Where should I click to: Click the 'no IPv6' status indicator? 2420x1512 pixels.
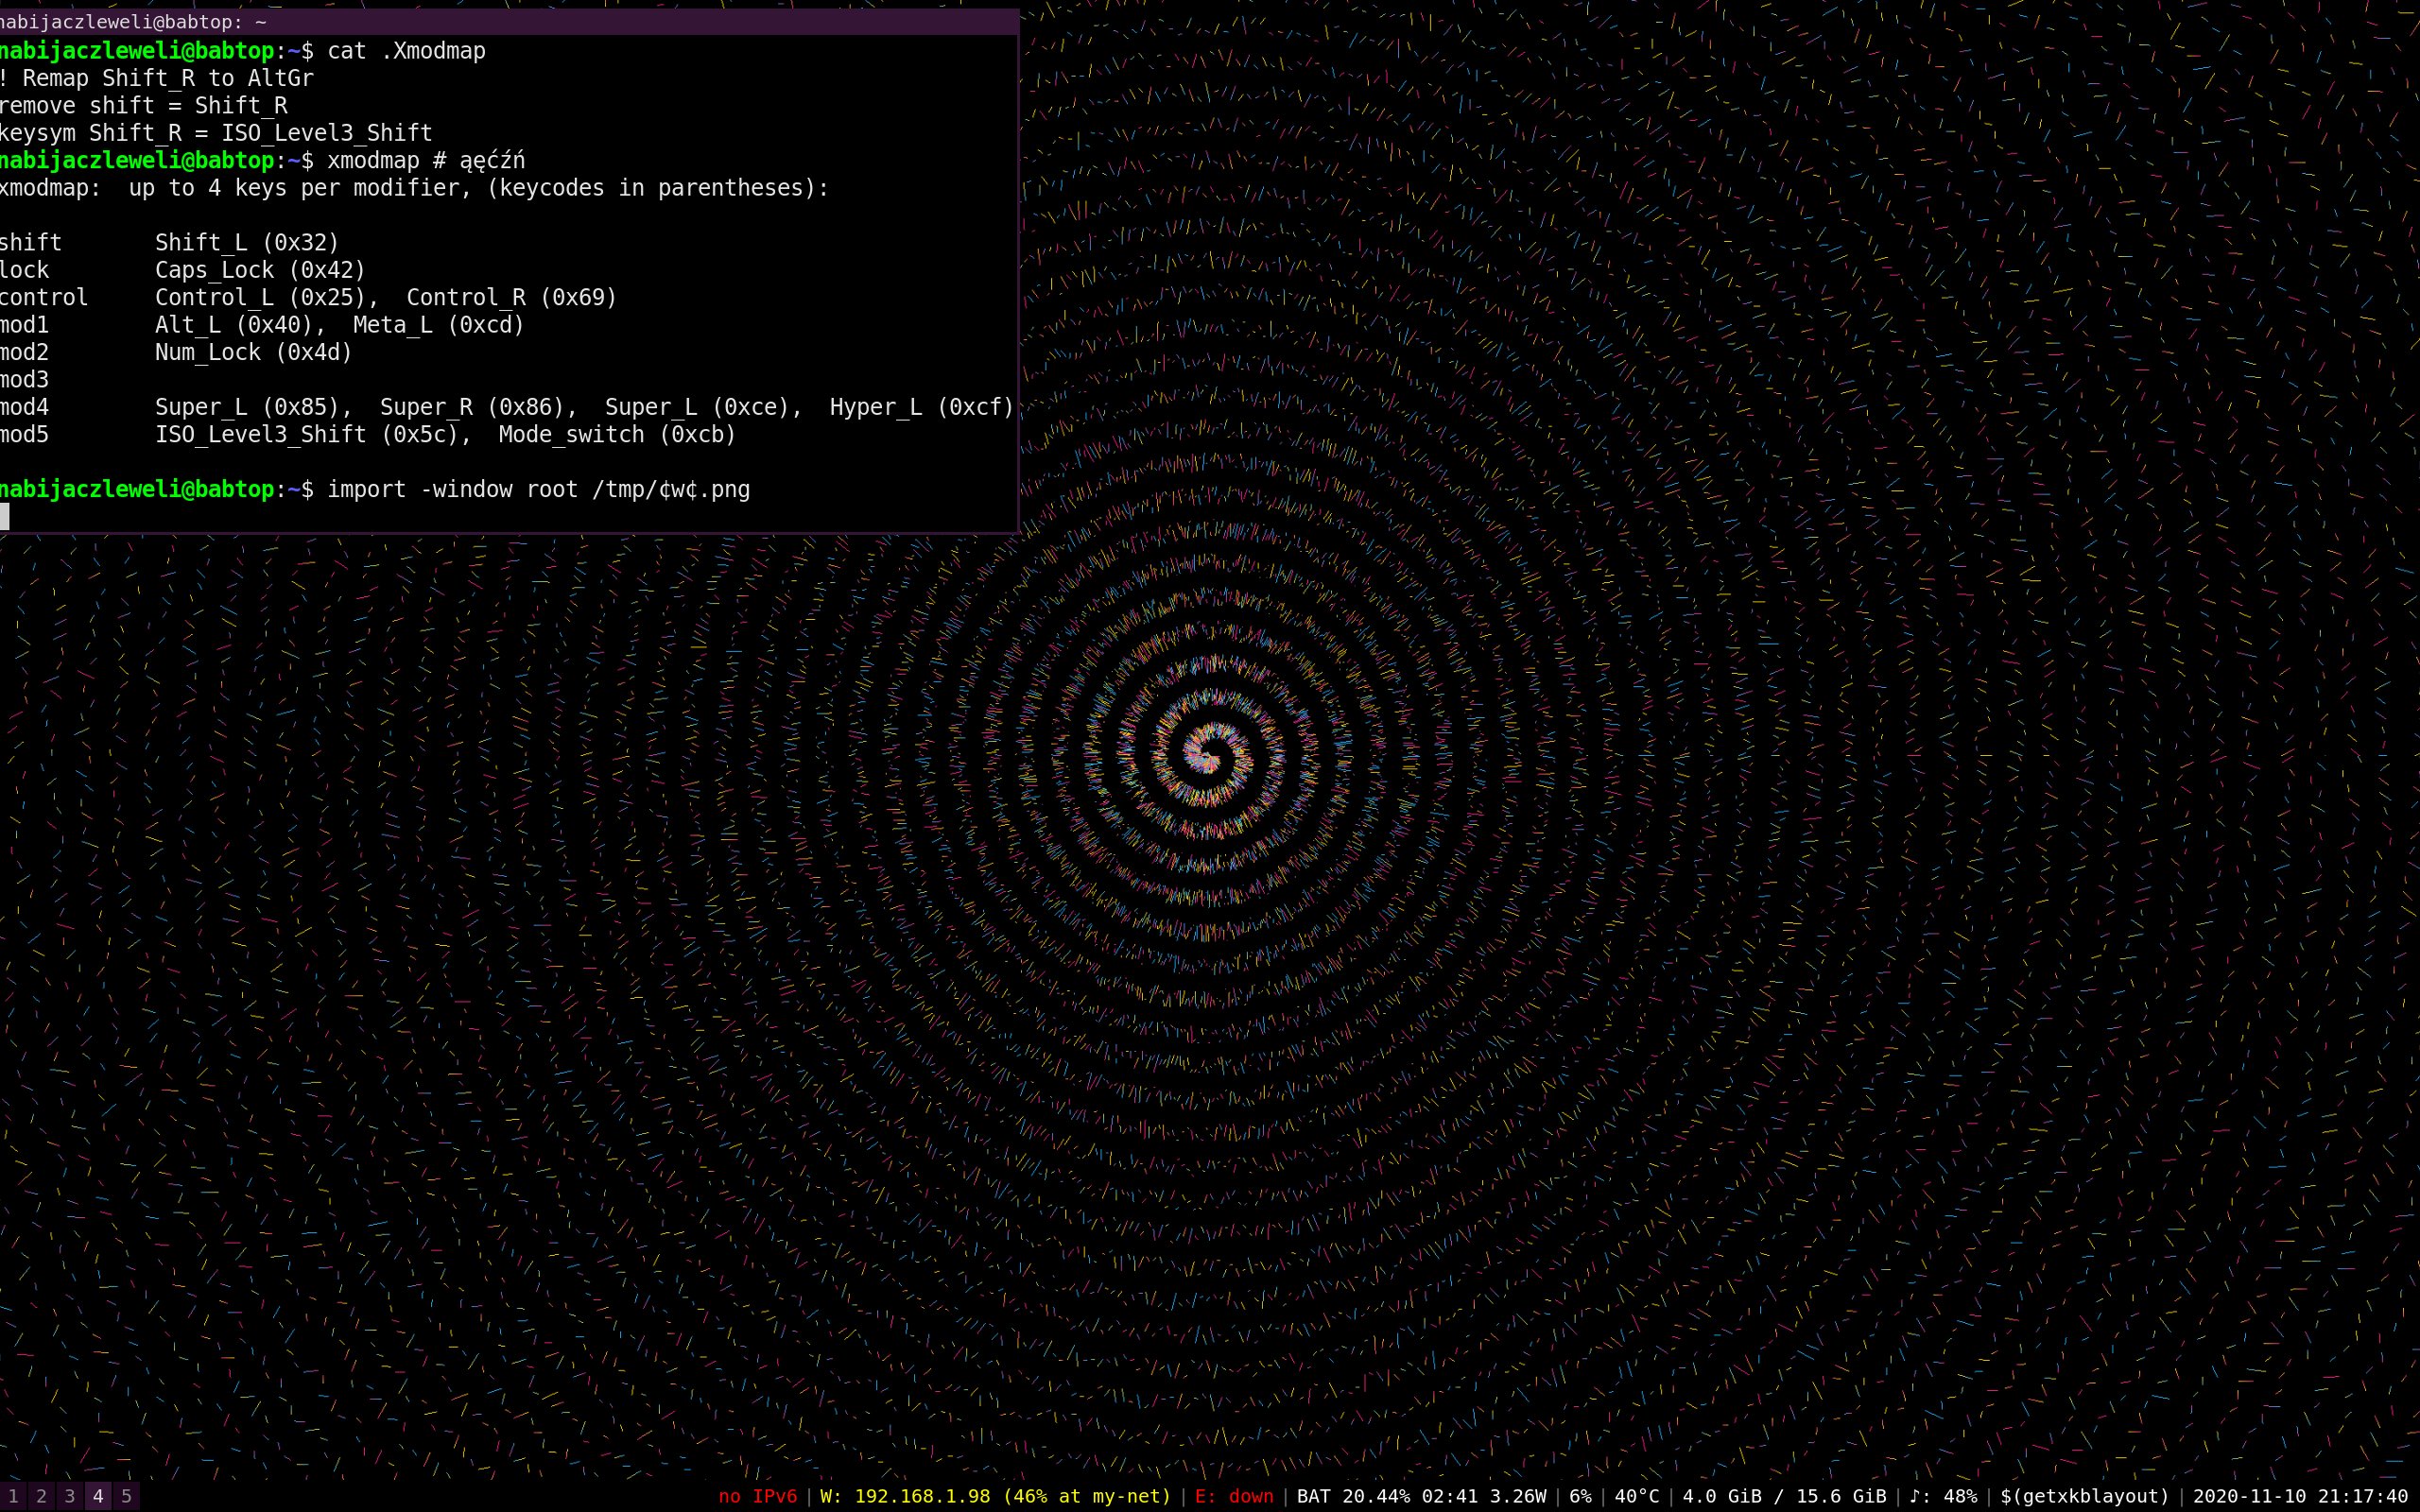point(757,1496)
